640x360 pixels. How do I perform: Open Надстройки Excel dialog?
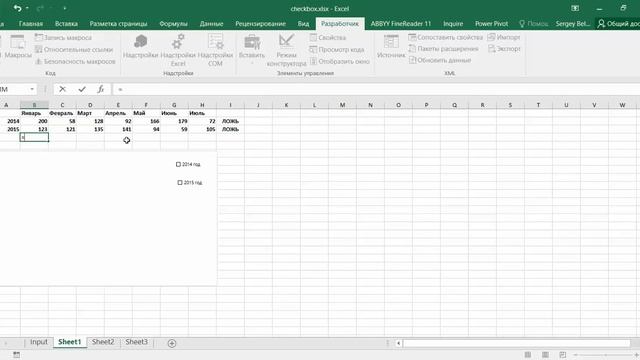(178, 50)
